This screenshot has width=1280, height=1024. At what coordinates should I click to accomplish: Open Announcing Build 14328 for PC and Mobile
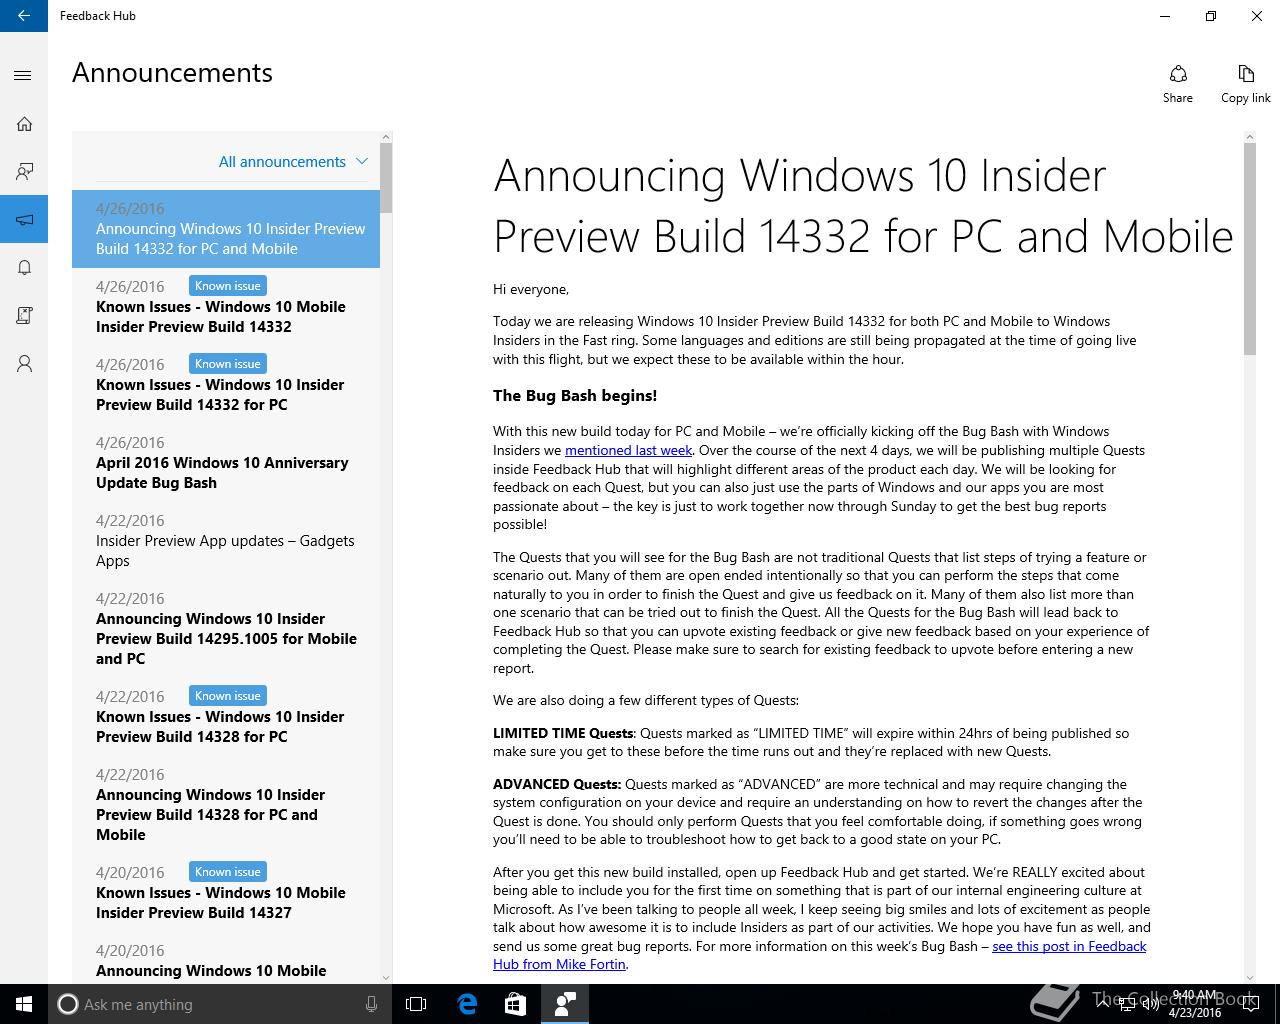[226, 805]
